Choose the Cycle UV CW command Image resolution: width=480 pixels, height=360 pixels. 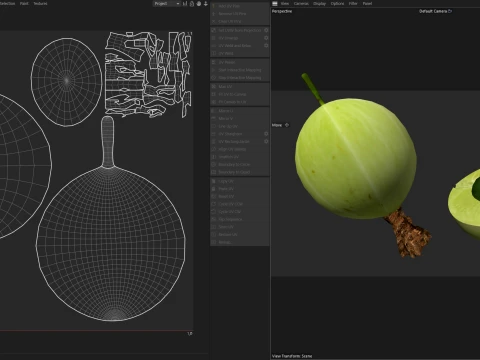pyautogui.click(x=240, y=211)
